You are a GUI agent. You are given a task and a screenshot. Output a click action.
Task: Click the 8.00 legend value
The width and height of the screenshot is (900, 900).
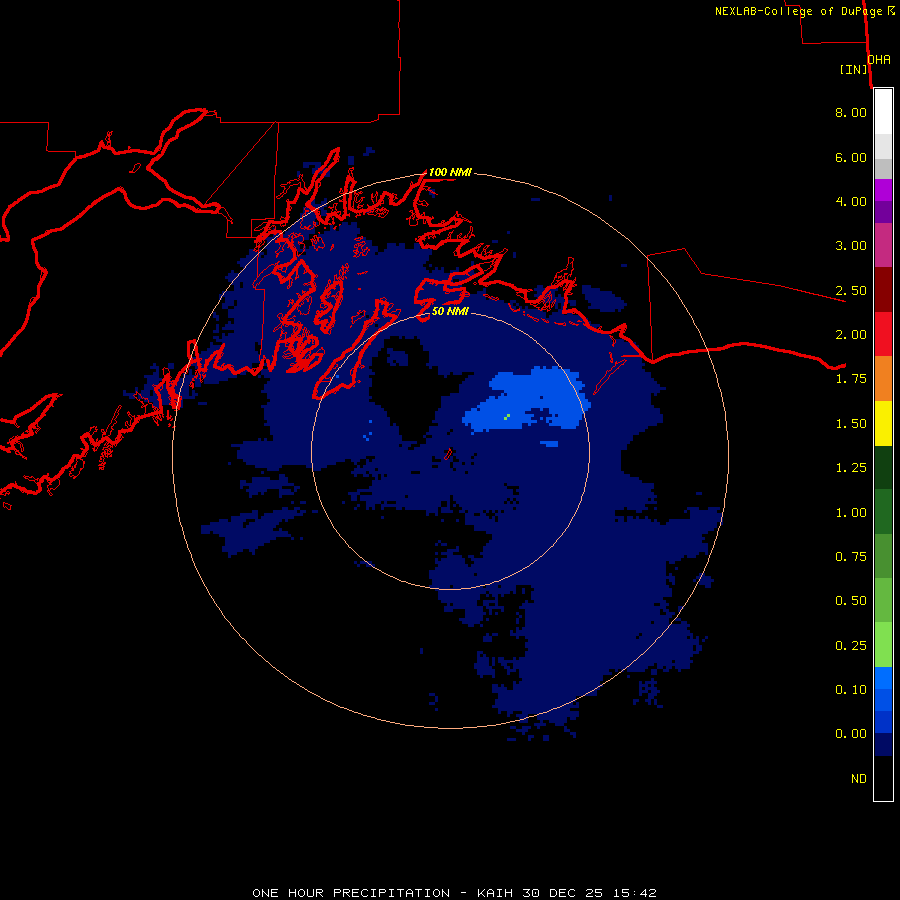tap(851, 112)
